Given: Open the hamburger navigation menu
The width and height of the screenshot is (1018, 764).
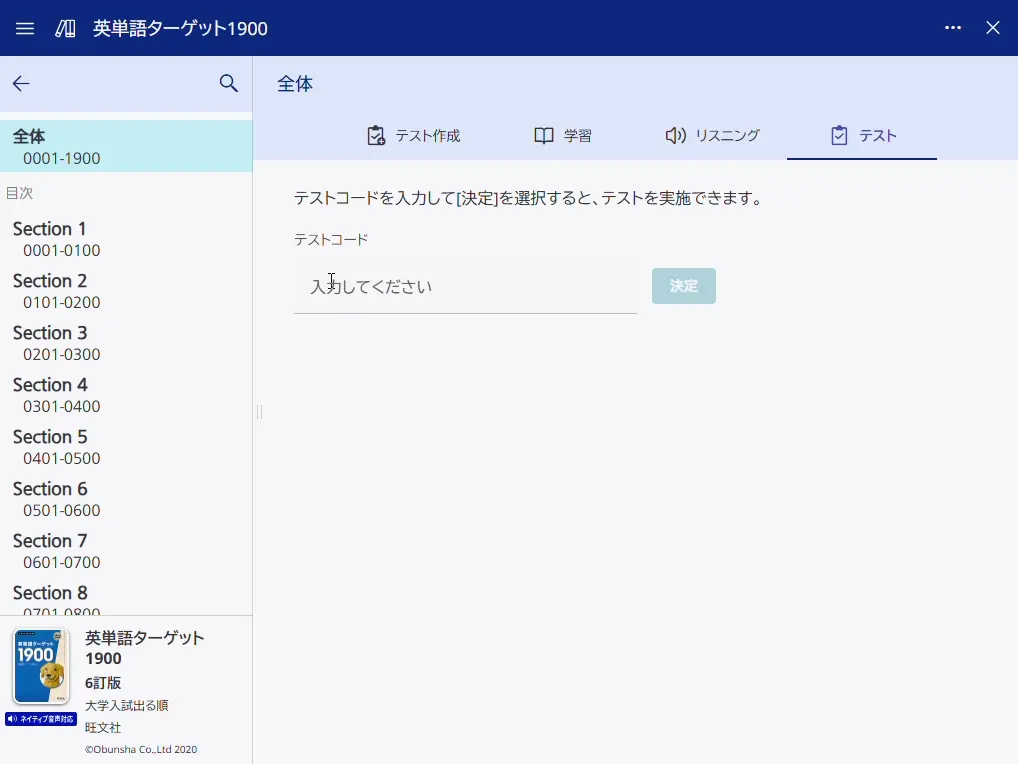Looking at the screenshot, I should point(24,28).
